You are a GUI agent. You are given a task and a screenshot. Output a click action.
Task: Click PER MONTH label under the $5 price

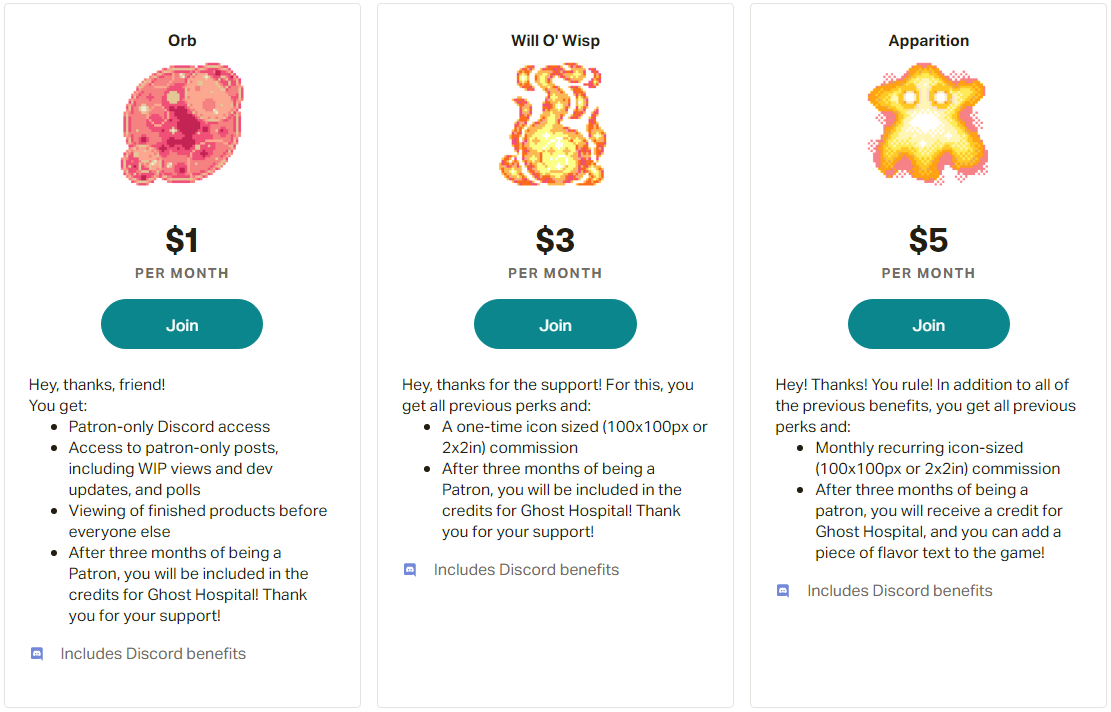(x=928, y=272)
